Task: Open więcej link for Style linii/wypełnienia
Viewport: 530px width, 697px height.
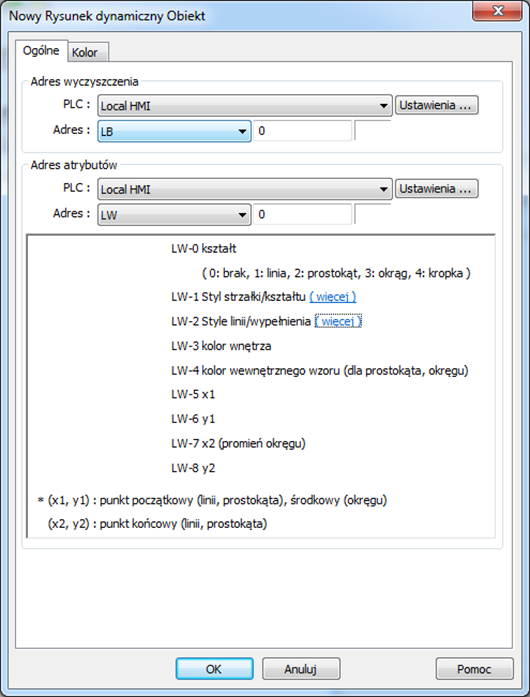Action: pos(338,321)
